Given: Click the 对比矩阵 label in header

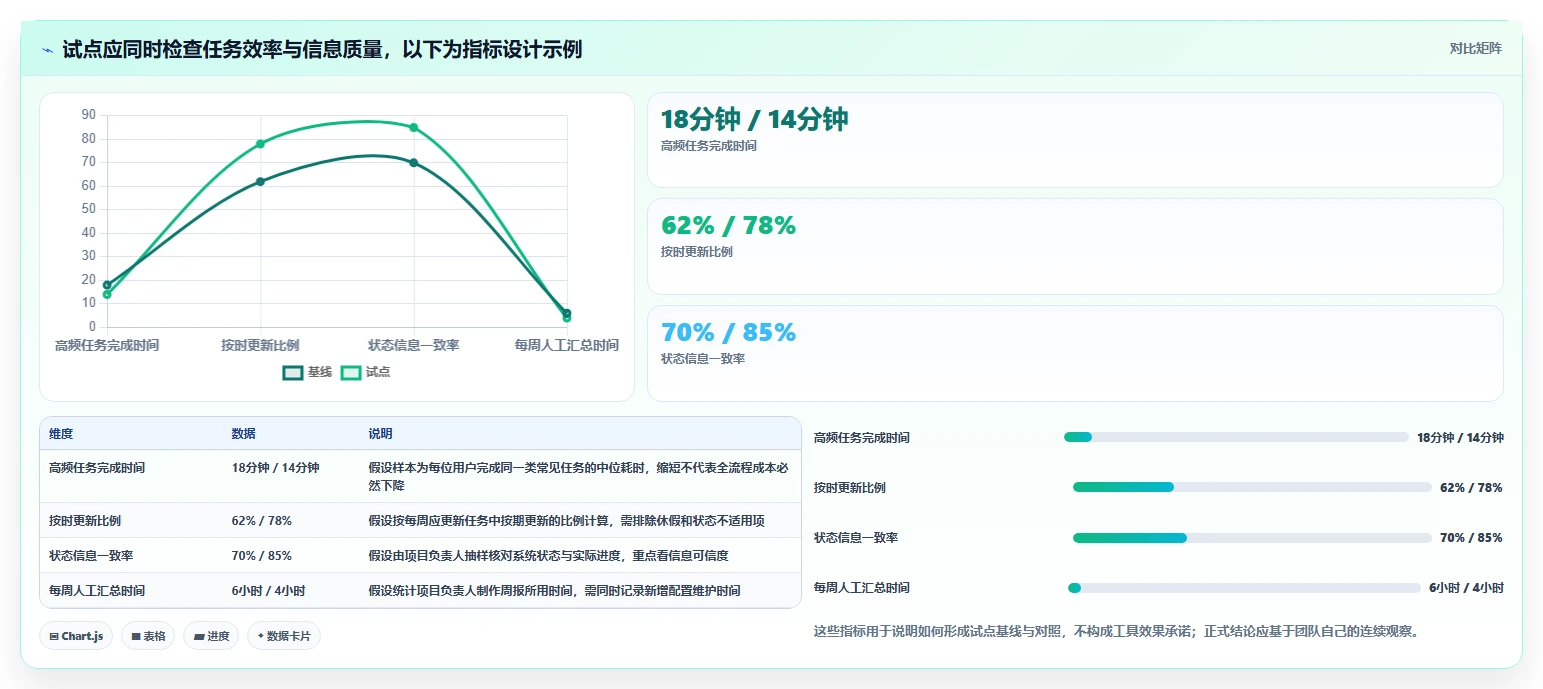Looking at the screenshot, I should 1475,48.
